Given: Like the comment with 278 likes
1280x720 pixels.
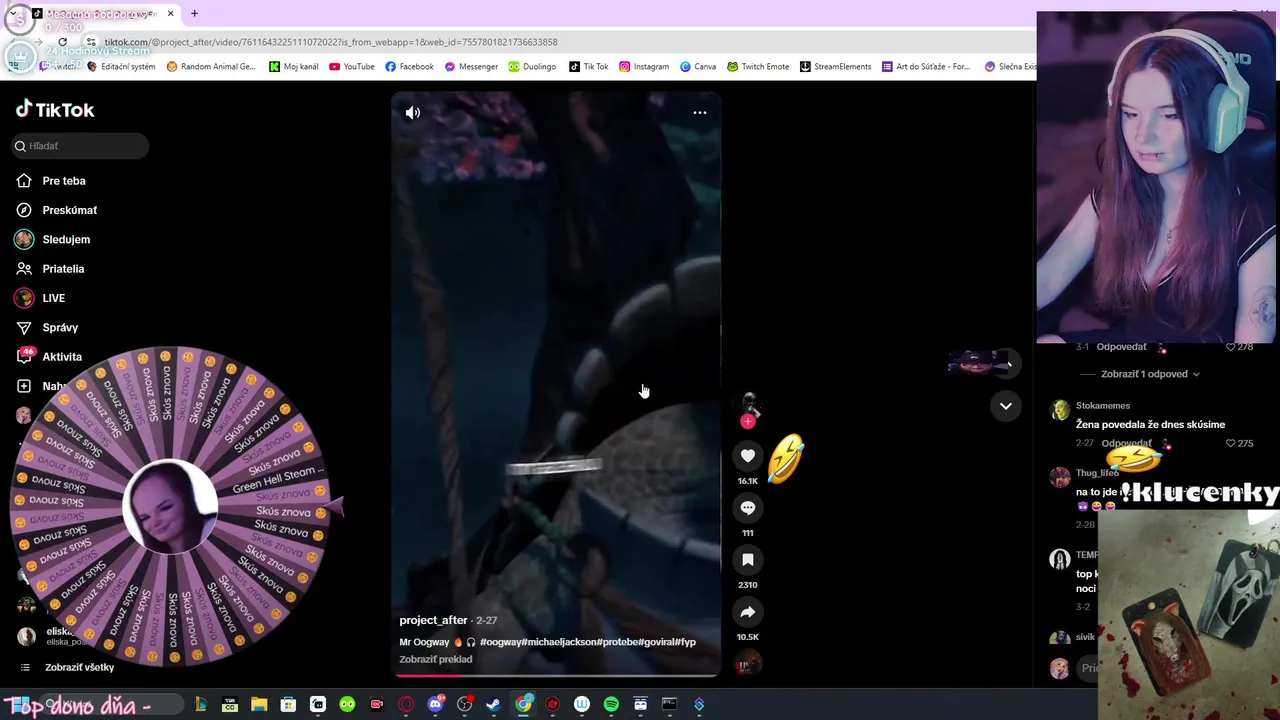Looking at the screenshot, I should [1232, 347].
